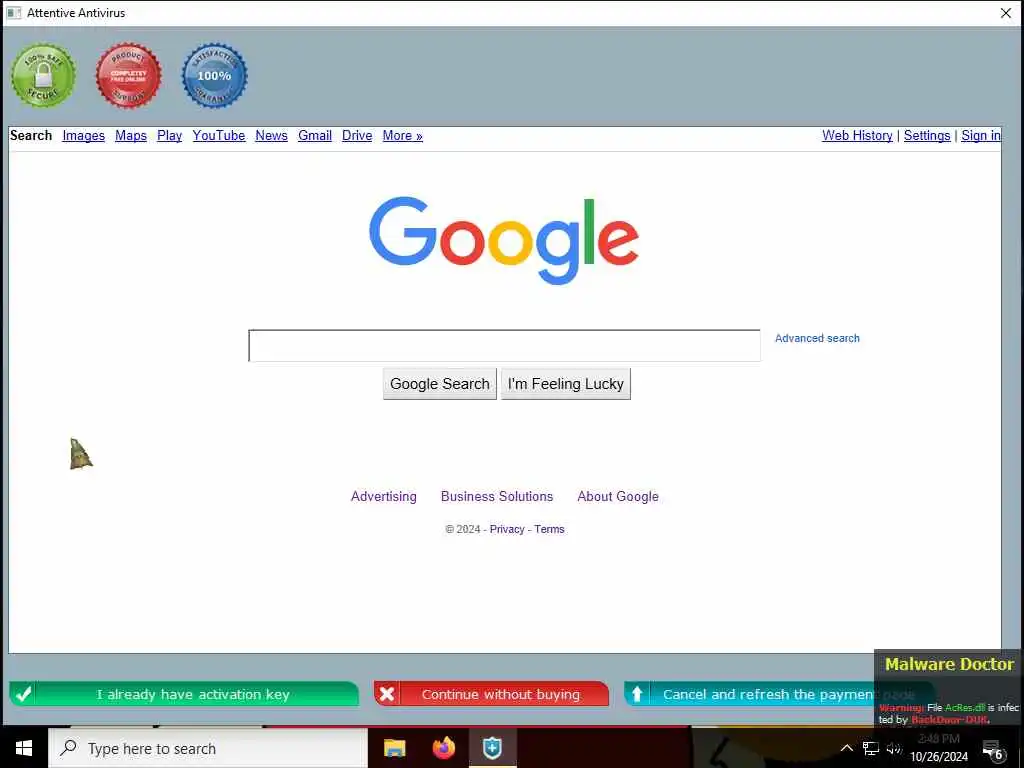1024x768 pixels.
Task: Click the green 100% Safe Secure badge
Action: tap(43, 76)
